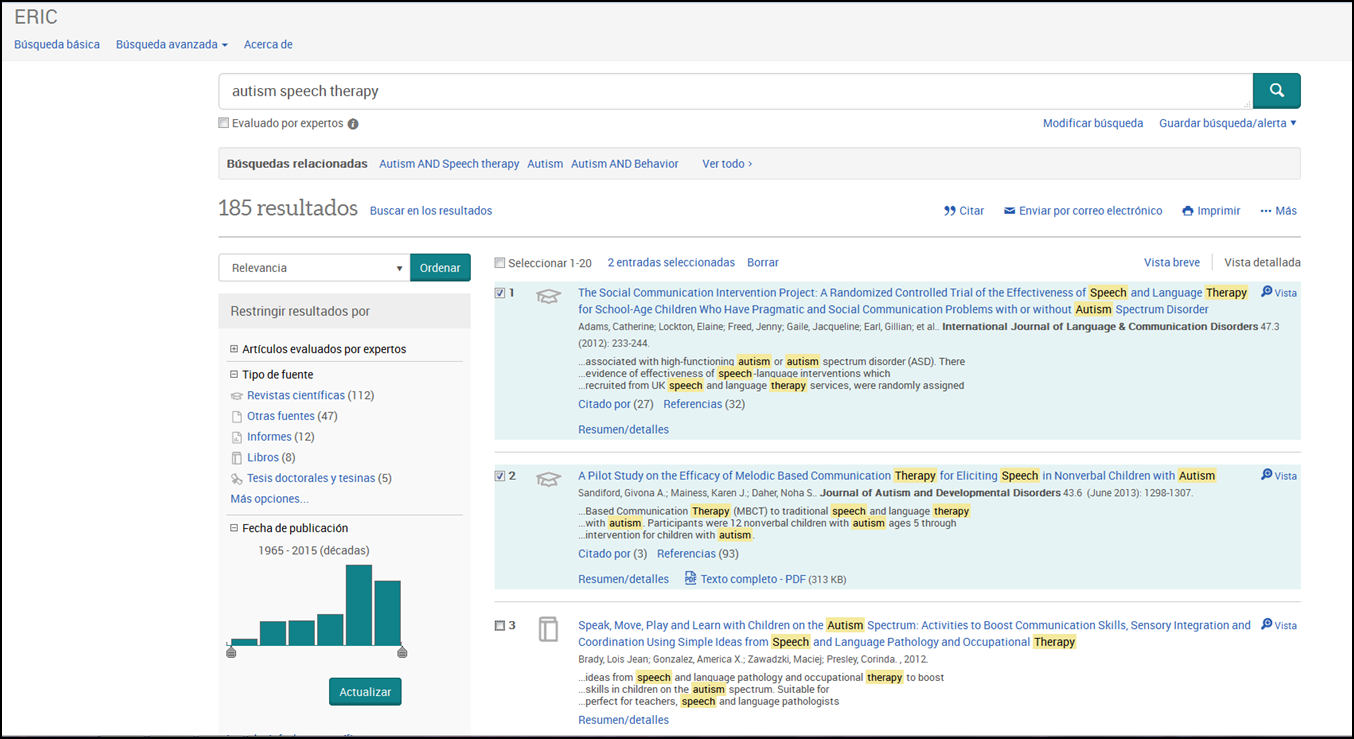Screen dimensions: 1354x739
Task: Expand Artículos evaluados por expertos filter
Action: pos(234,349)
